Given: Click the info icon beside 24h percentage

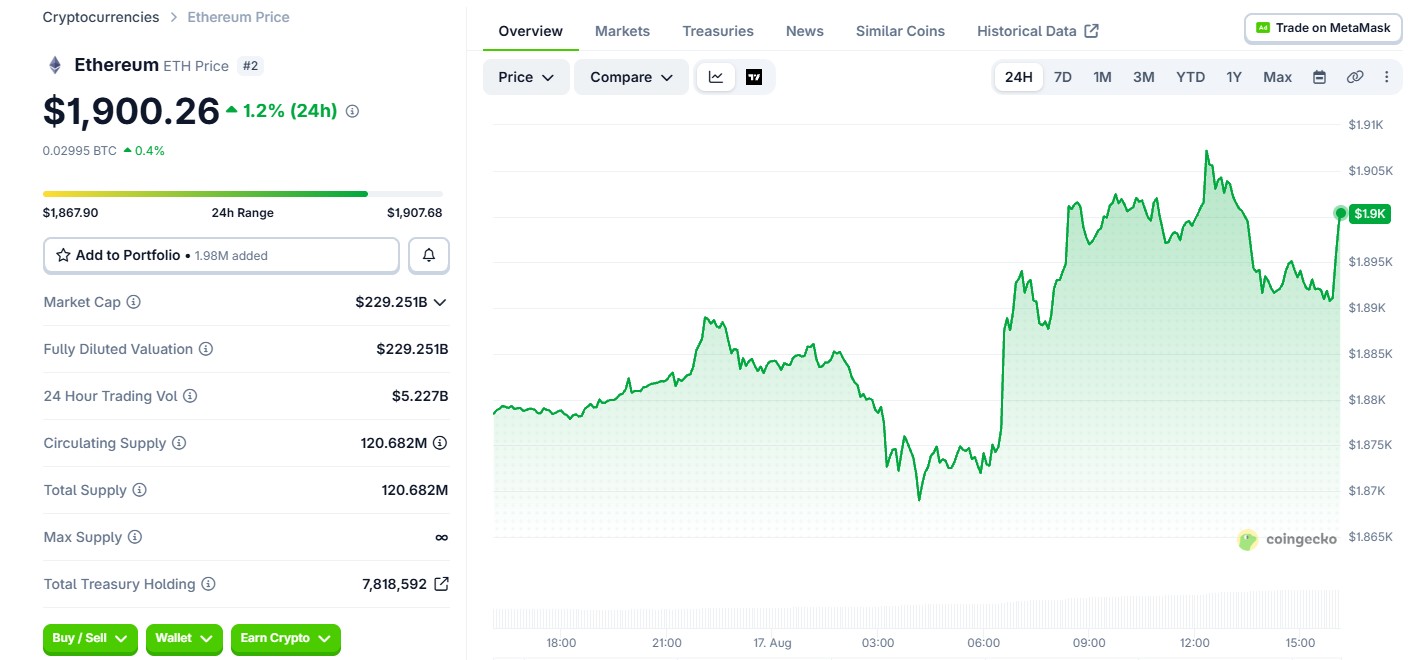Looking at the screenshot, I should click(x=352, y=111).
